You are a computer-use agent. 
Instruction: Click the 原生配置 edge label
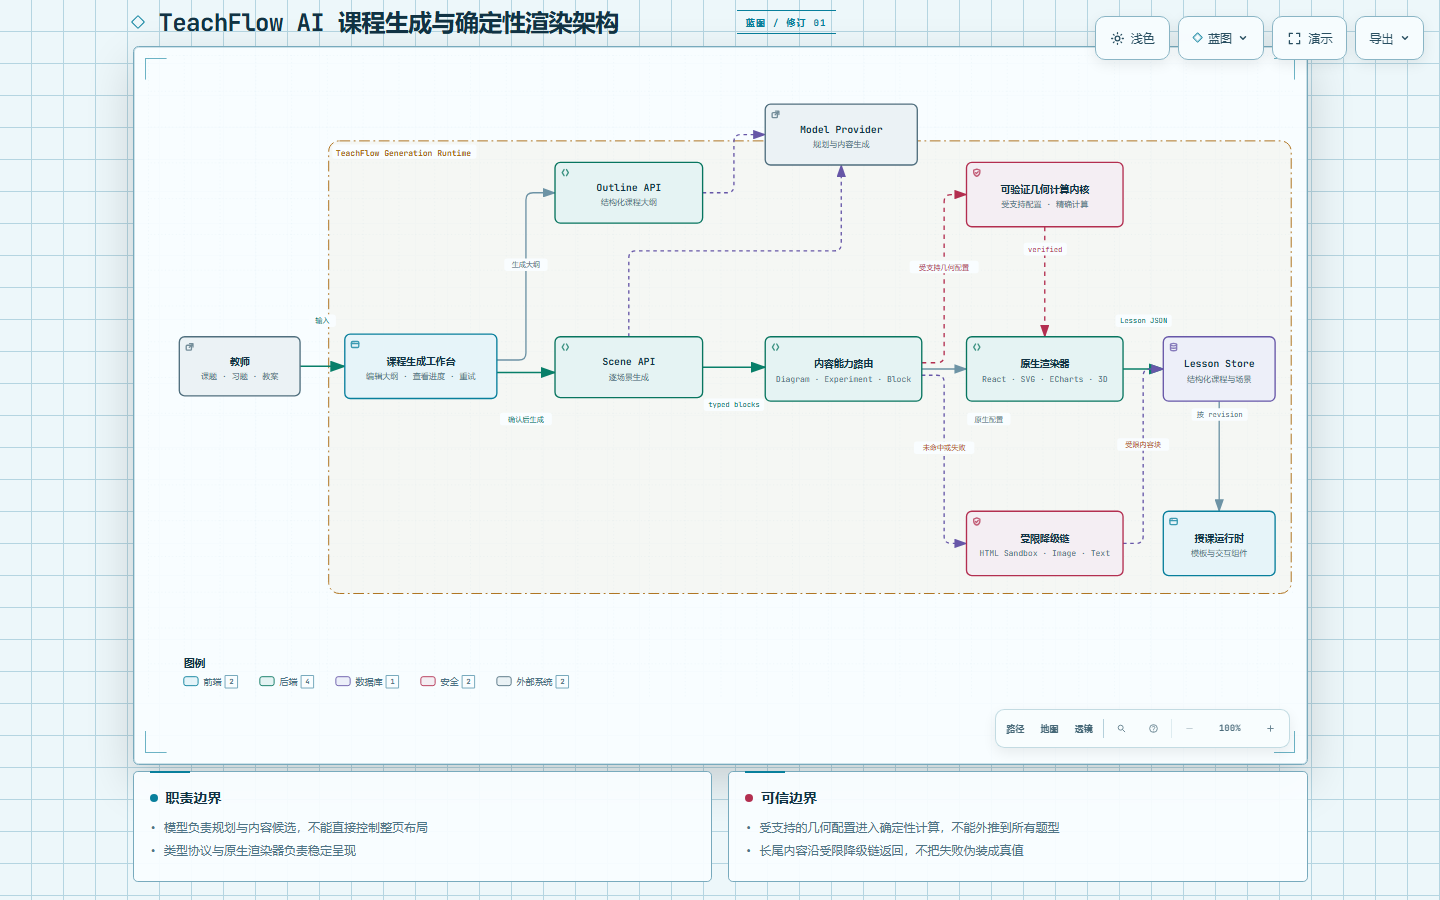pyautogui.click(x=989, y=420)
